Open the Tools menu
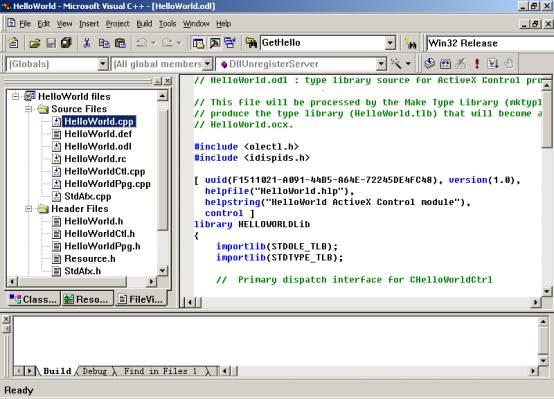The width and height of the screenshot is (554, 399). pos(167,24)
